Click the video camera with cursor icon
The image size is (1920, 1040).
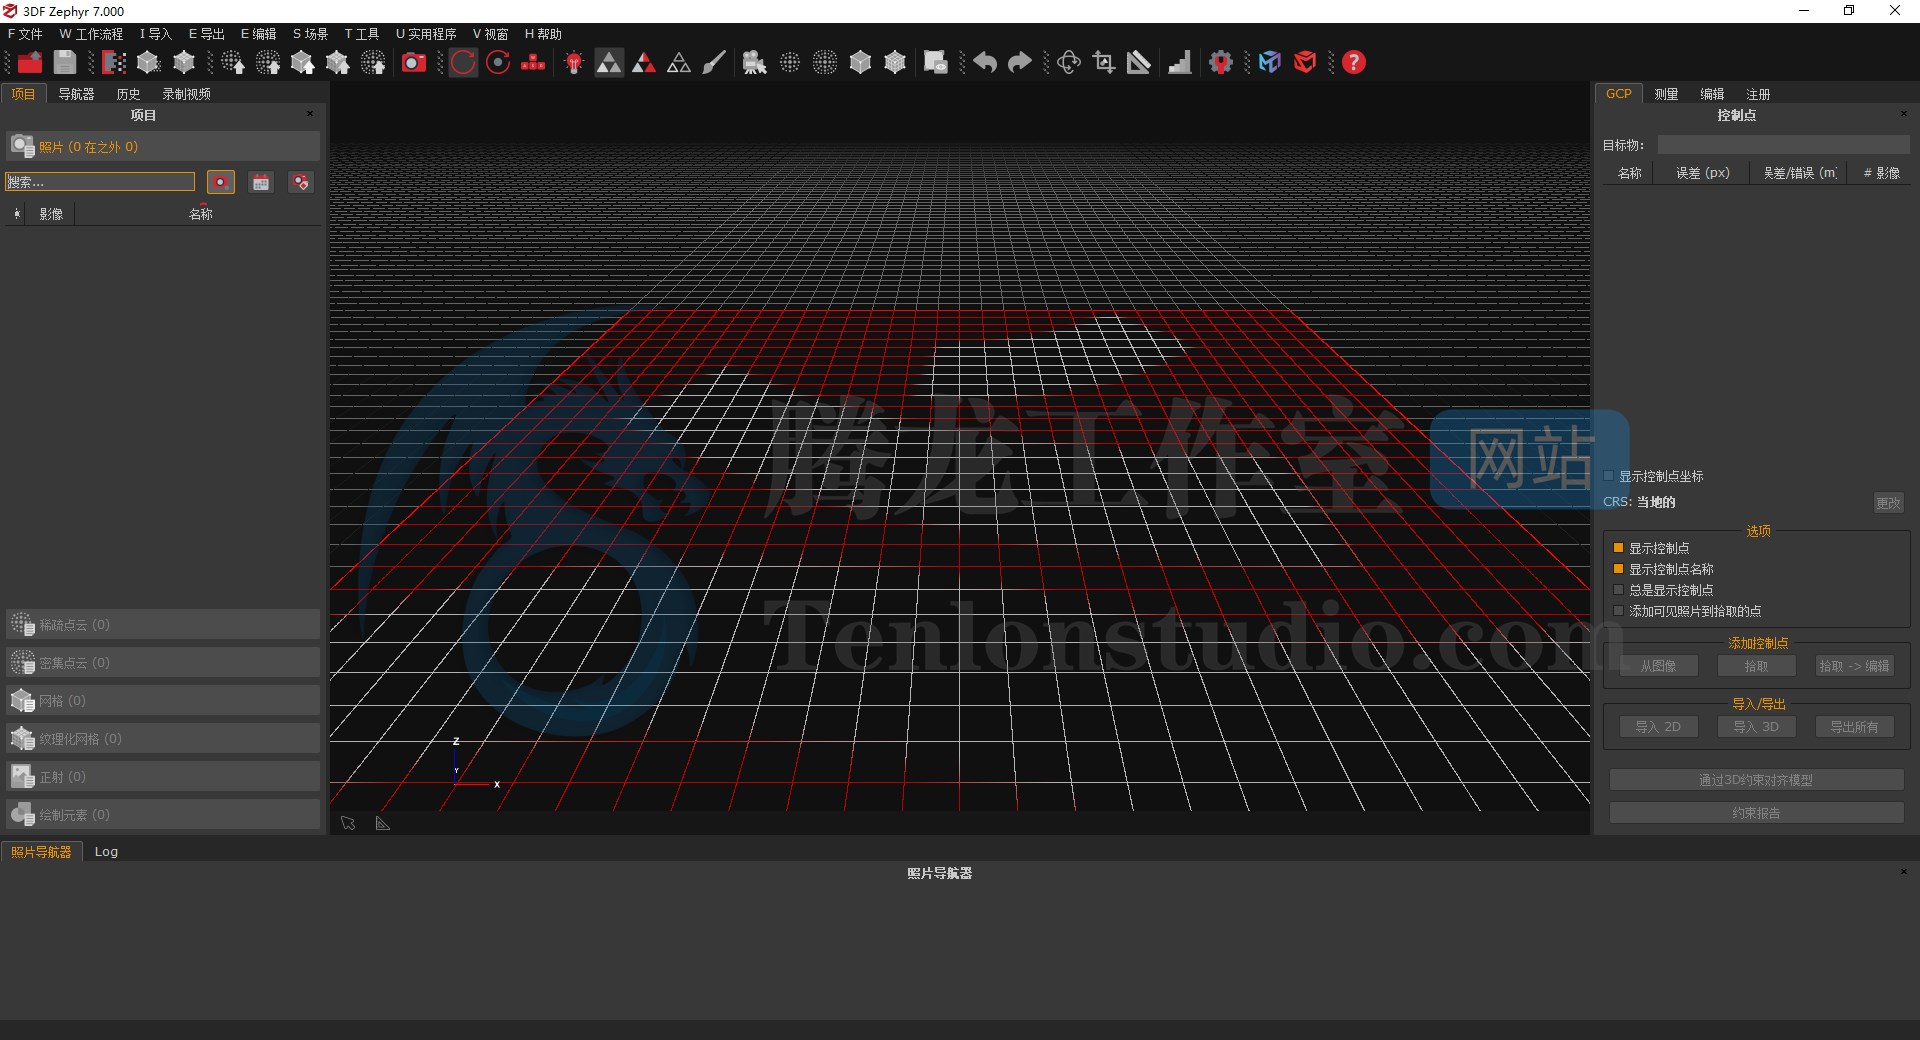(754, 63)
